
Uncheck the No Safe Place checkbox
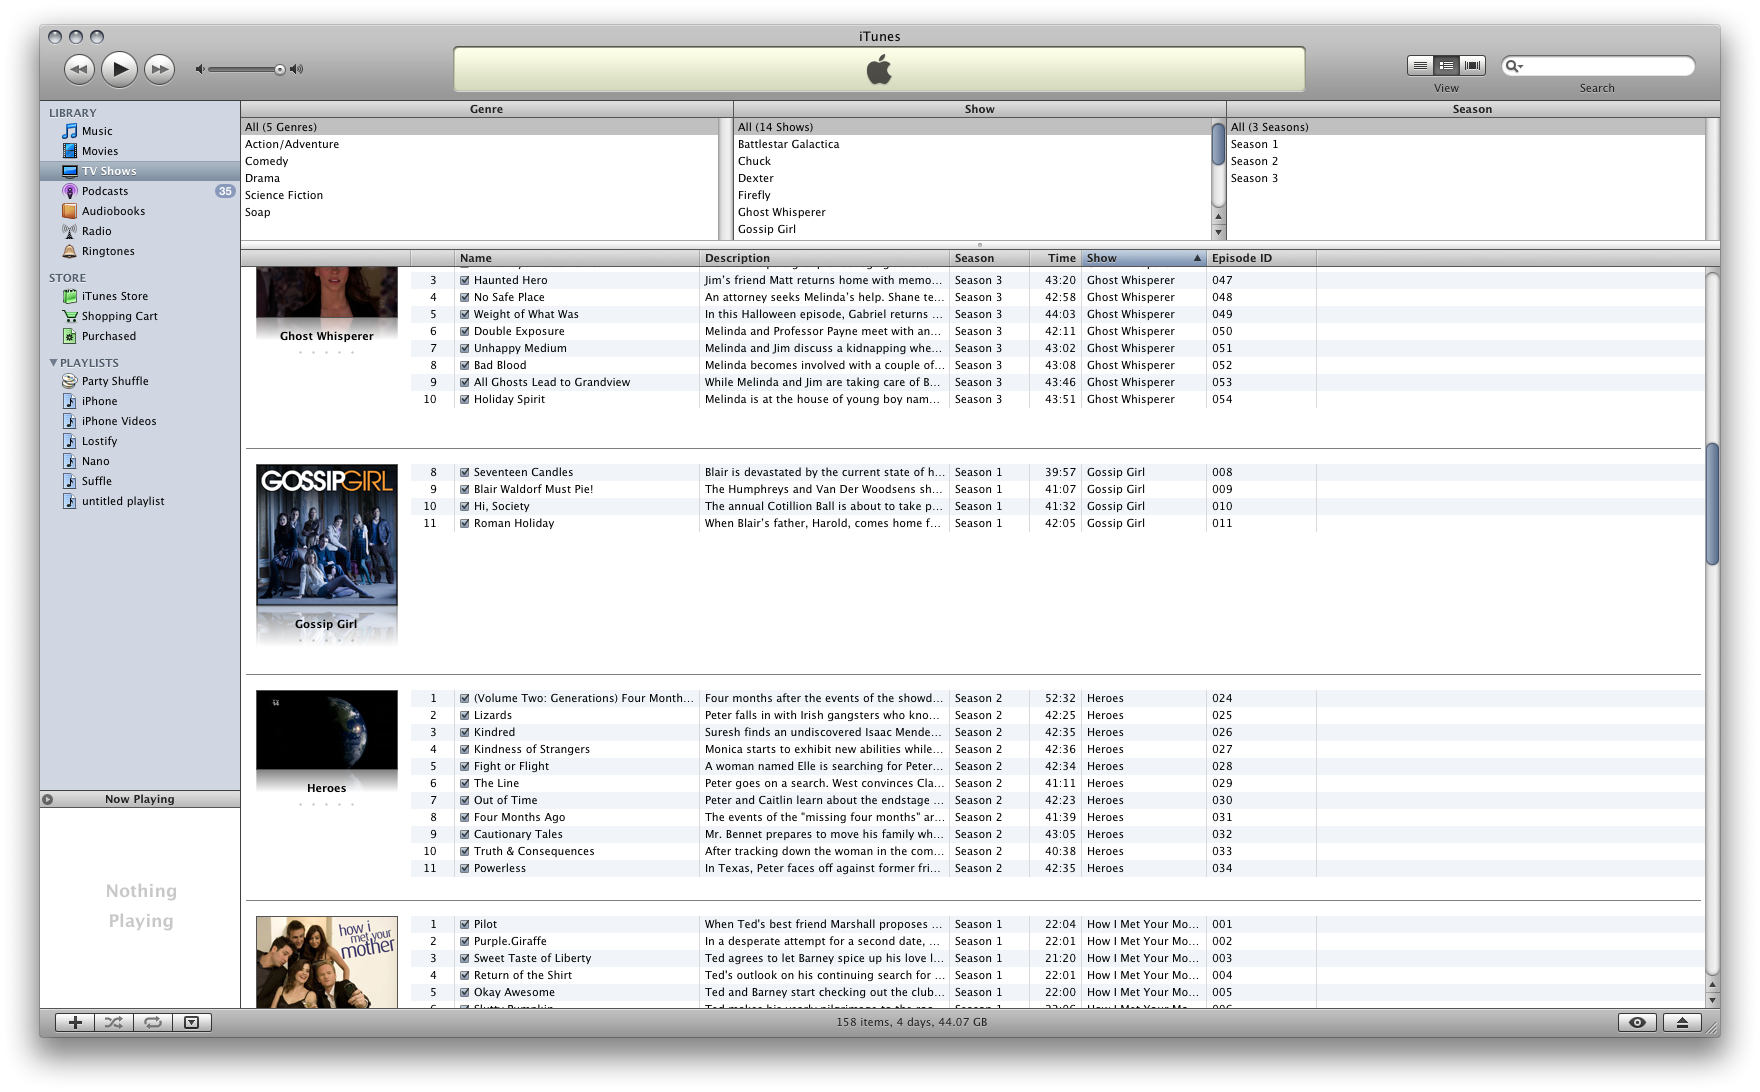click(465, 297)
